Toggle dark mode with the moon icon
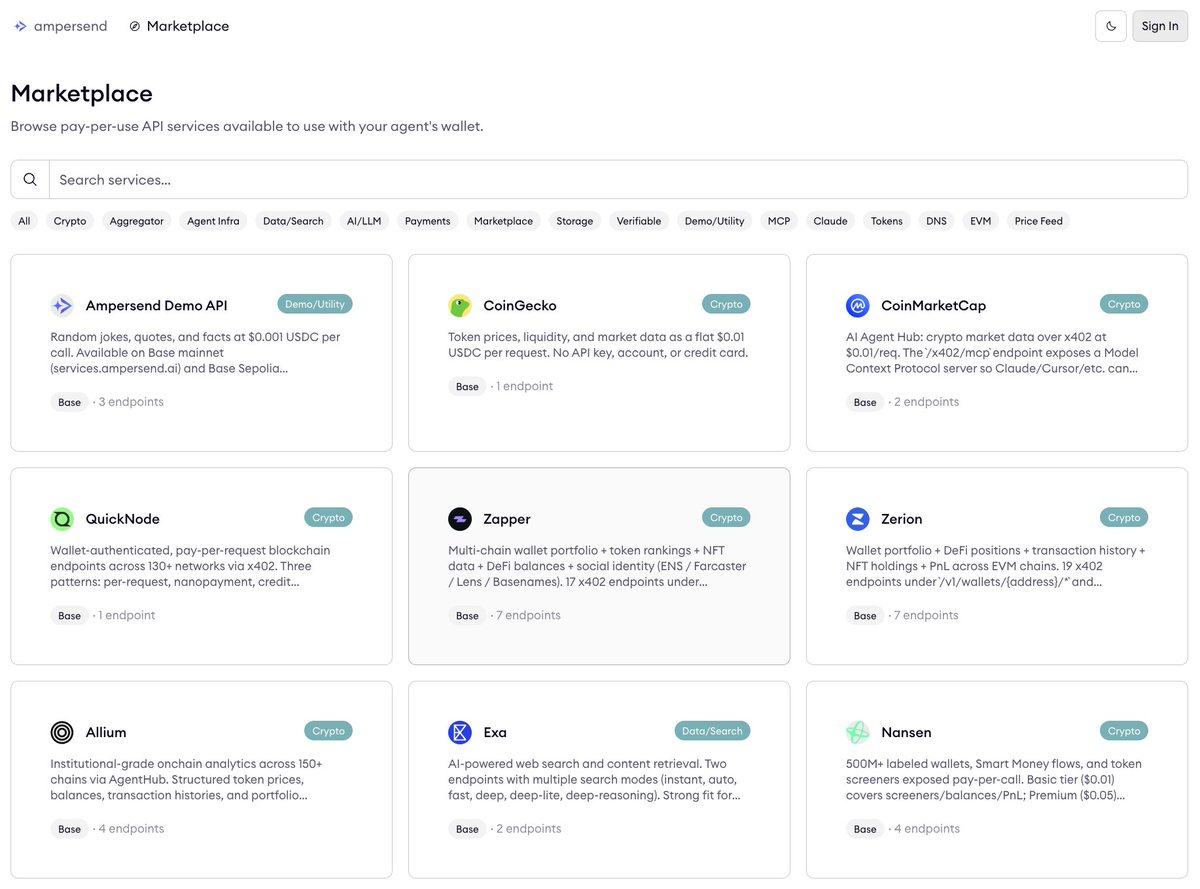The image size is (1200, 889). 1111,26
